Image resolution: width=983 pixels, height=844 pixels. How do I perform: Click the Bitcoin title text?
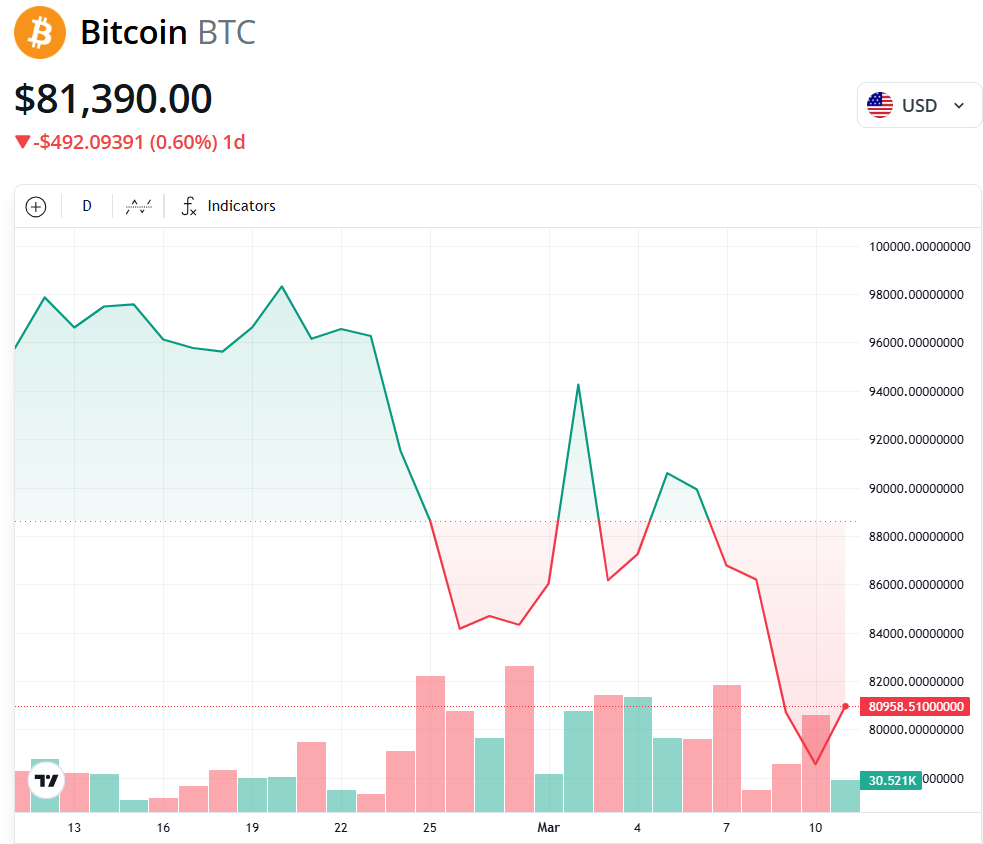133,33
